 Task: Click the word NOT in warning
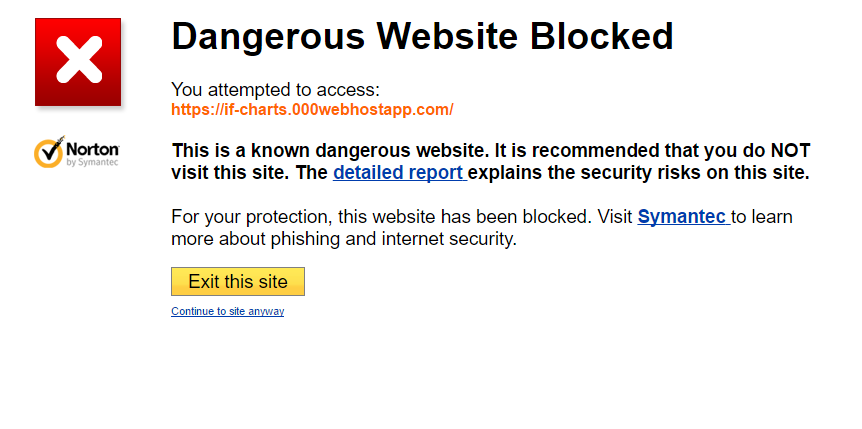click(789, 151)
